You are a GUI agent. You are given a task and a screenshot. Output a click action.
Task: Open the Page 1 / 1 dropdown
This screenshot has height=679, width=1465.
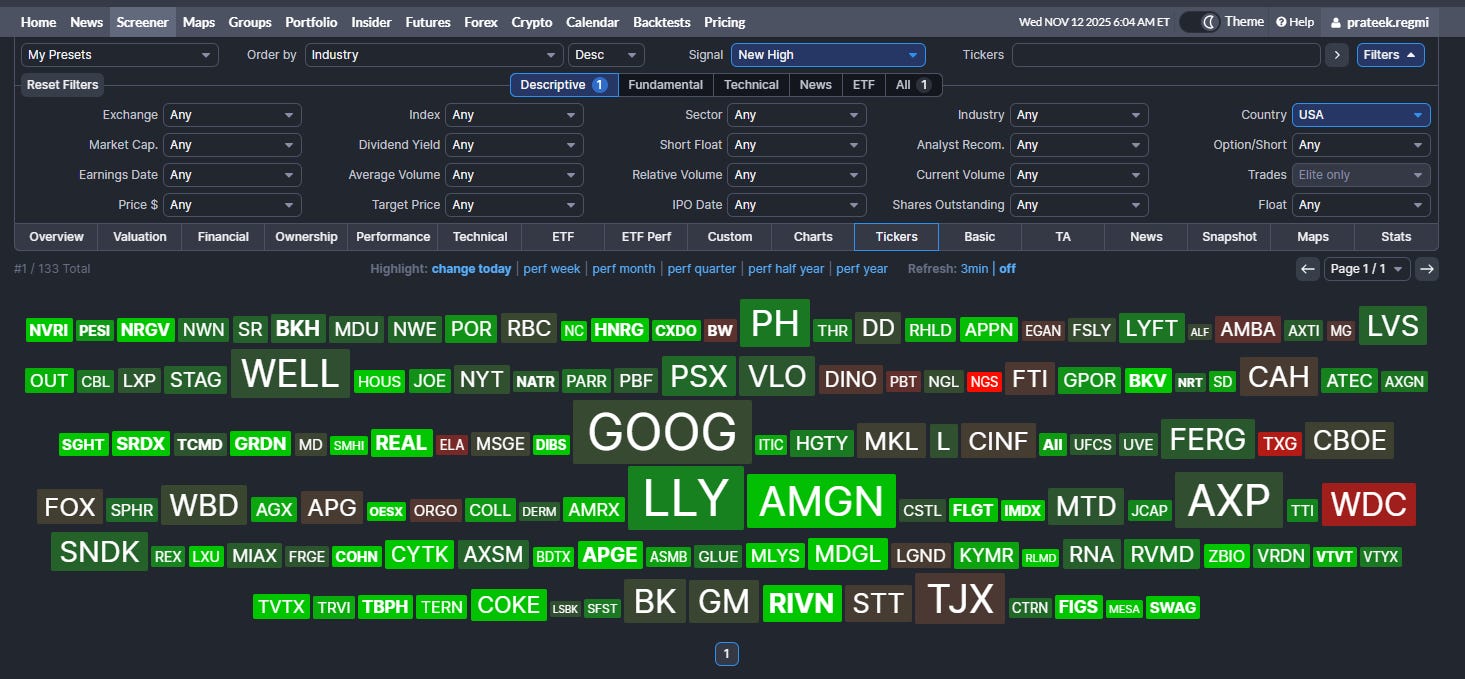point(1367,268)
